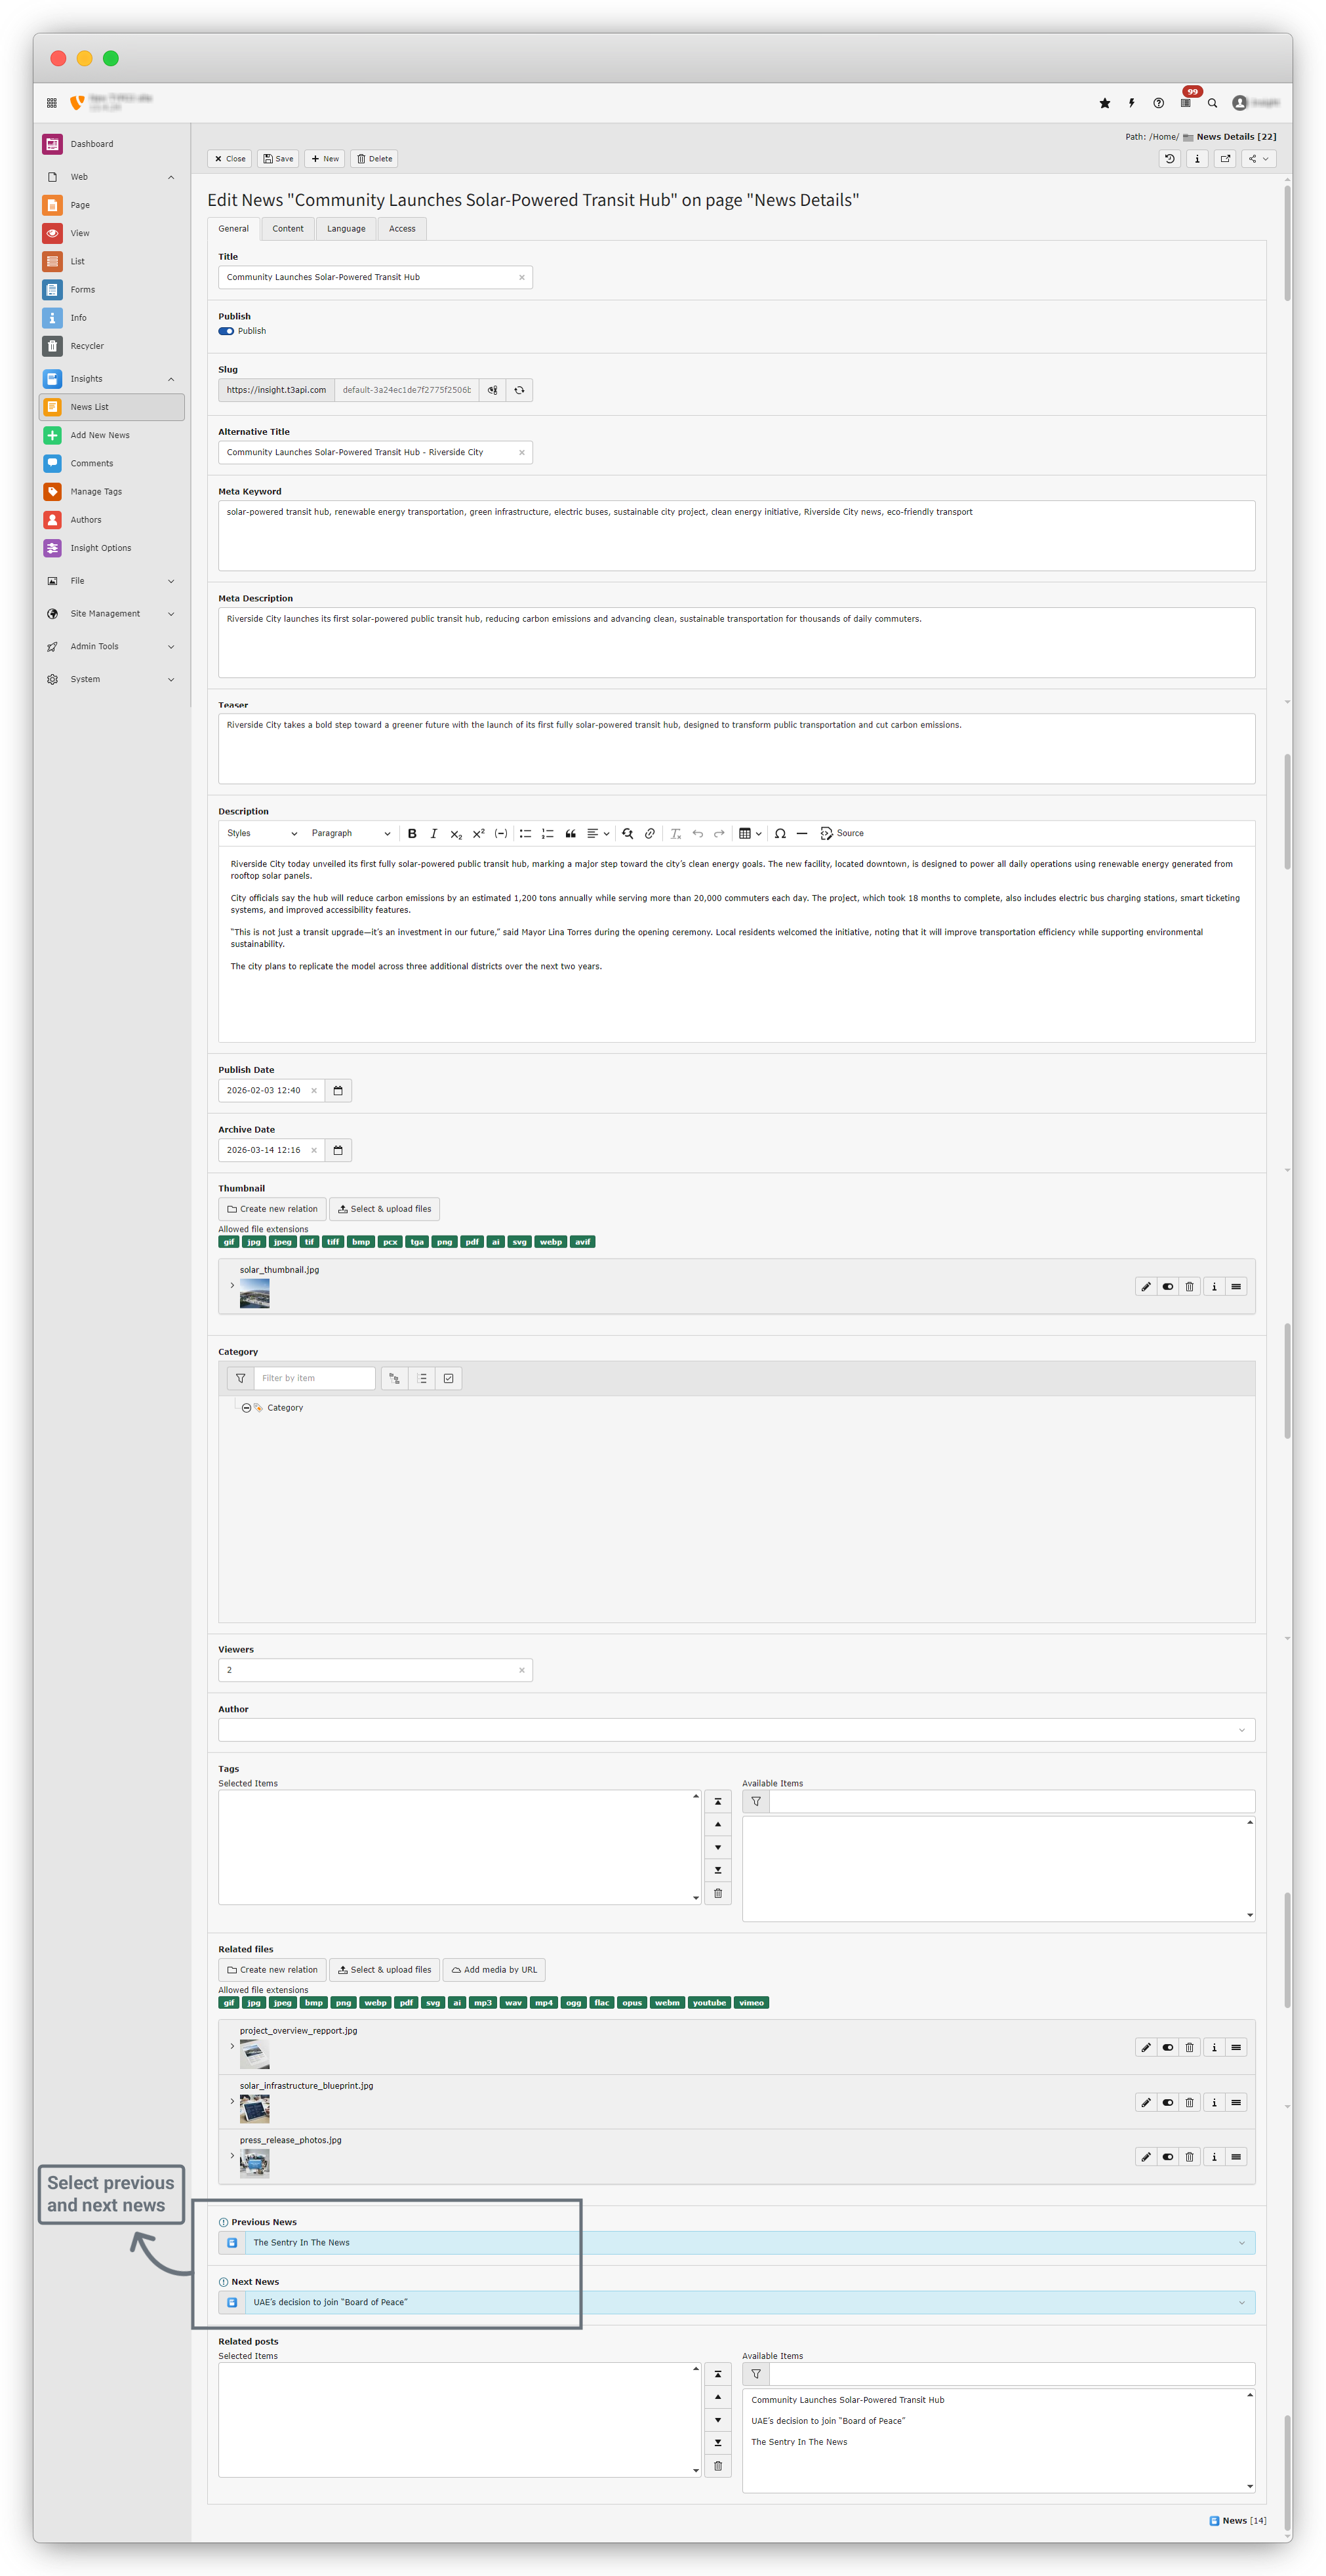The image size is (1326, 2576).
Task: Click Add media by URL button
Action: [494, 1970]
